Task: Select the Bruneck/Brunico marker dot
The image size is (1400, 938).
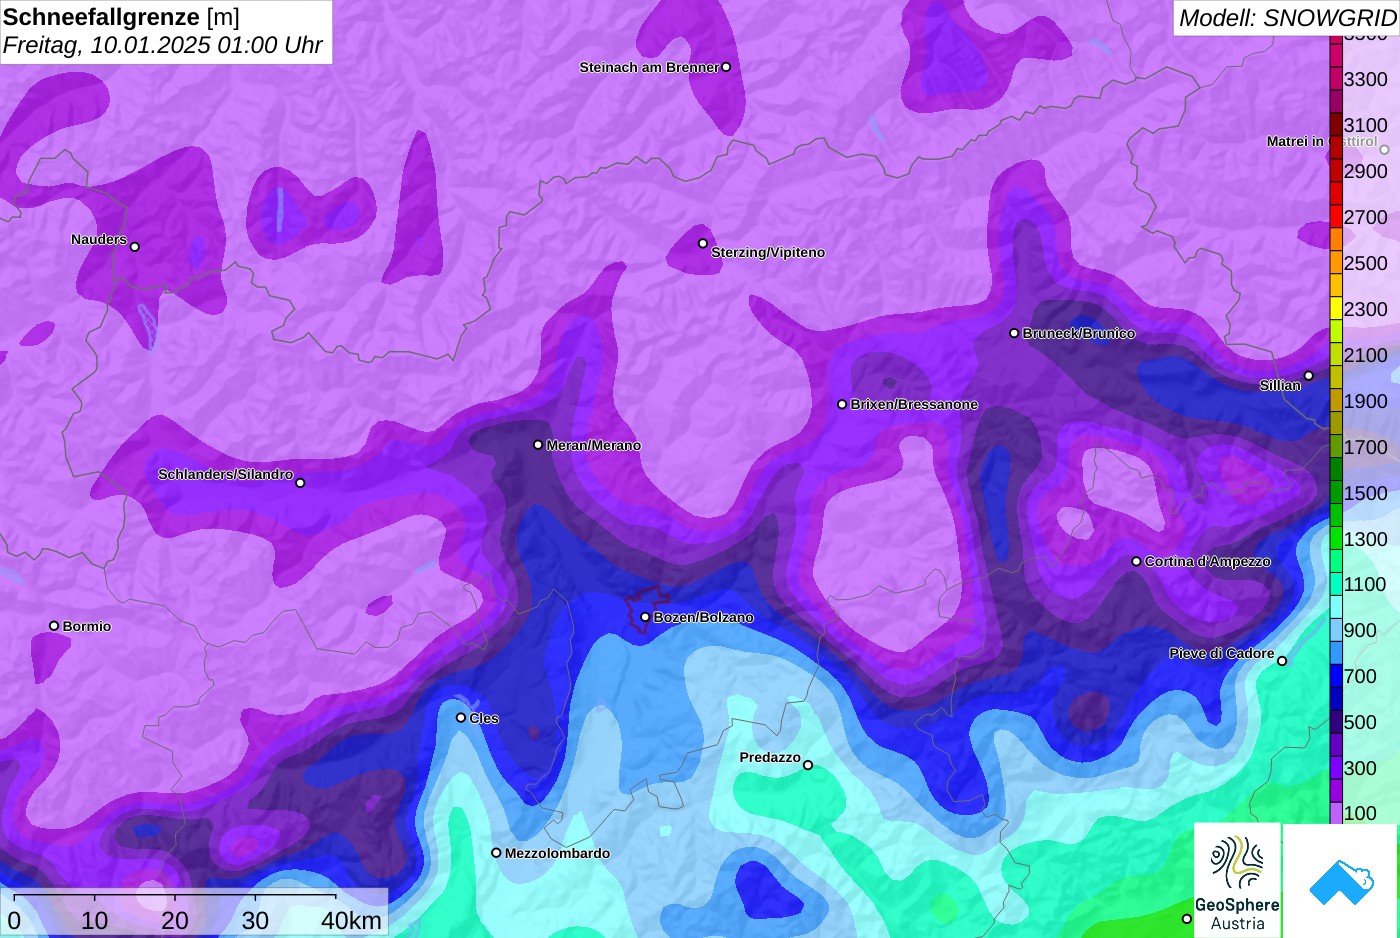Action: 1014,333
